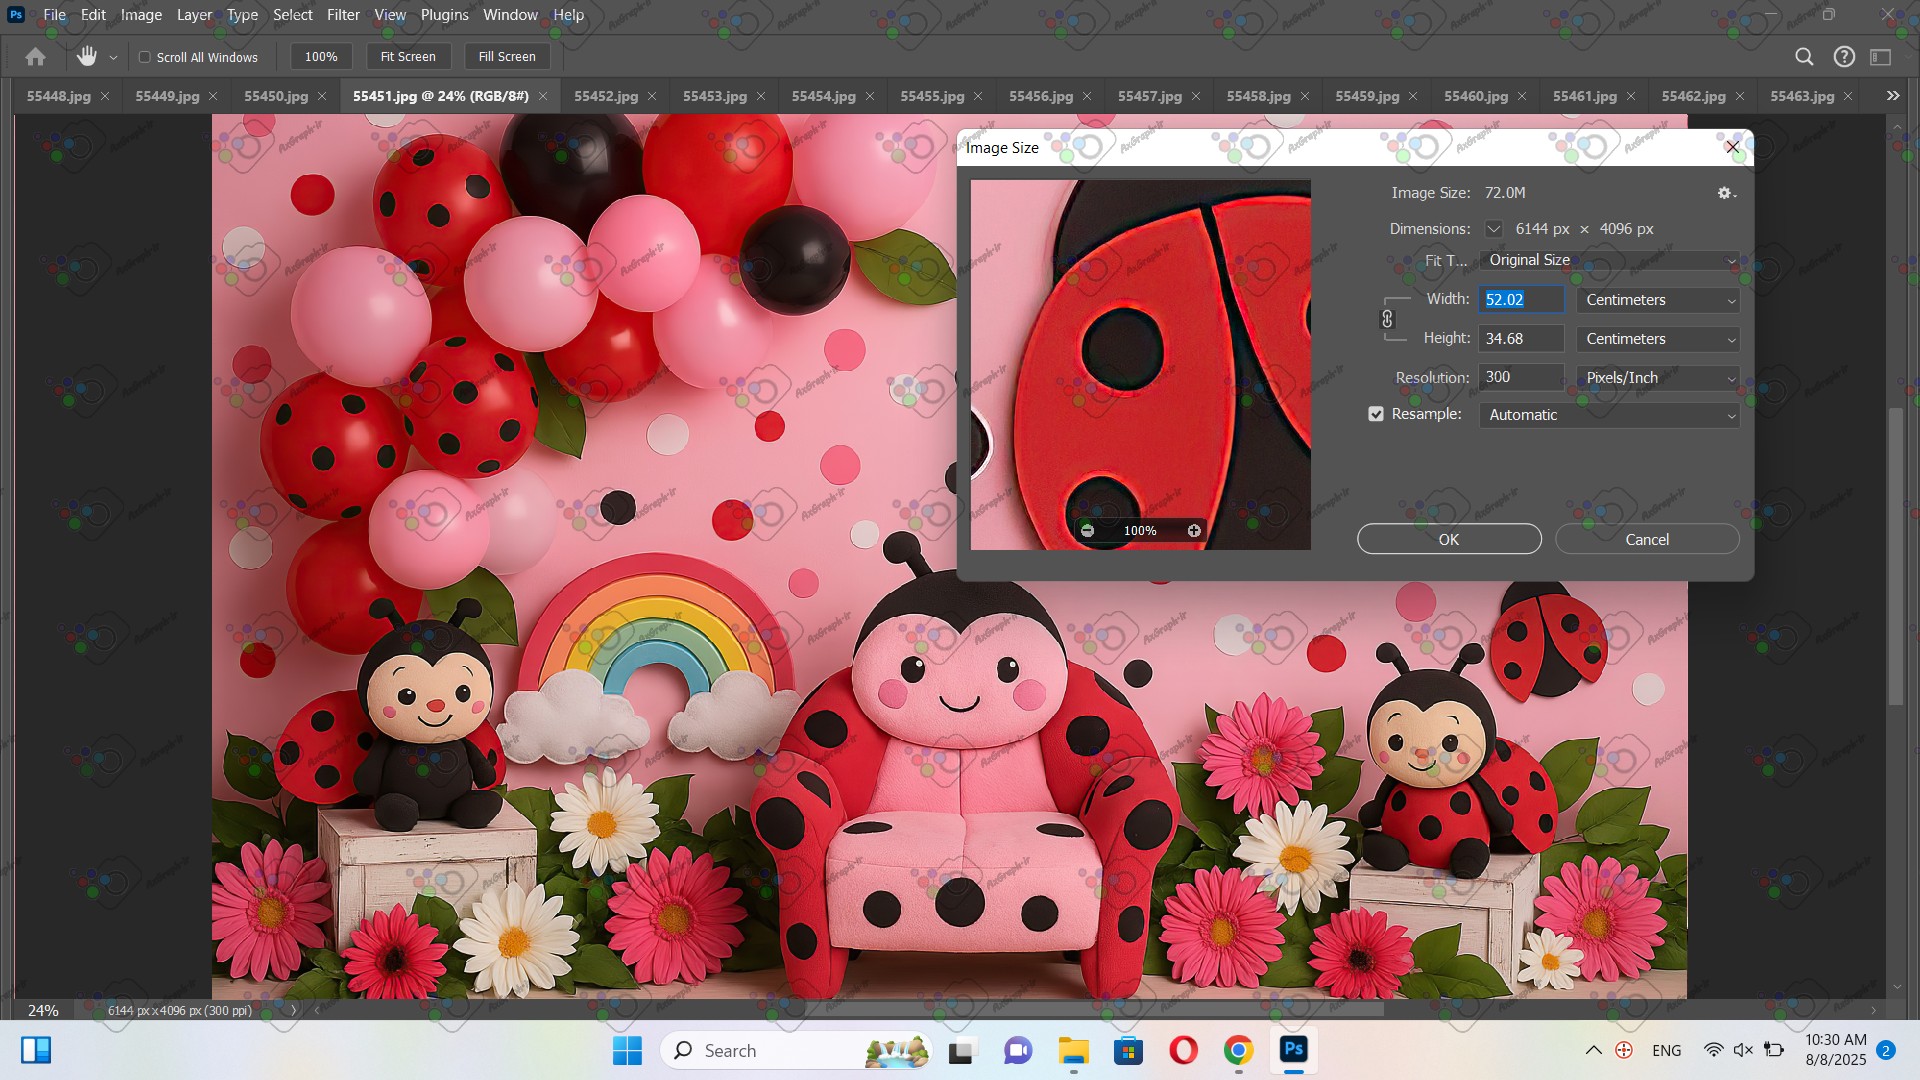Toggle the constrain proportions link icon
This screenshot has width=1920, height=1080.
[1387, 319]
